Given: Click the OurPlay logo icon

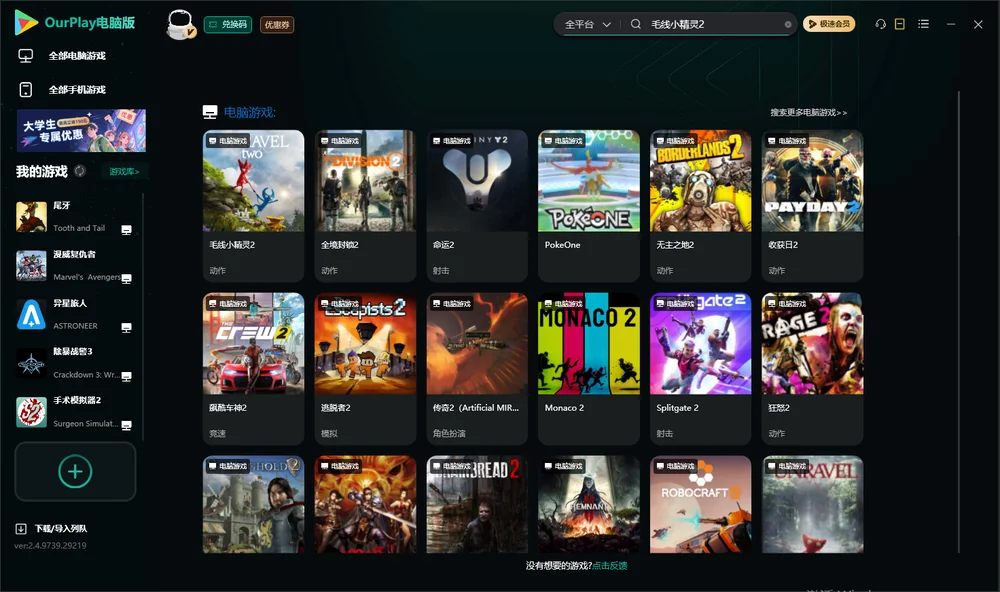Looking at the screenshot, I should point(26,23).
